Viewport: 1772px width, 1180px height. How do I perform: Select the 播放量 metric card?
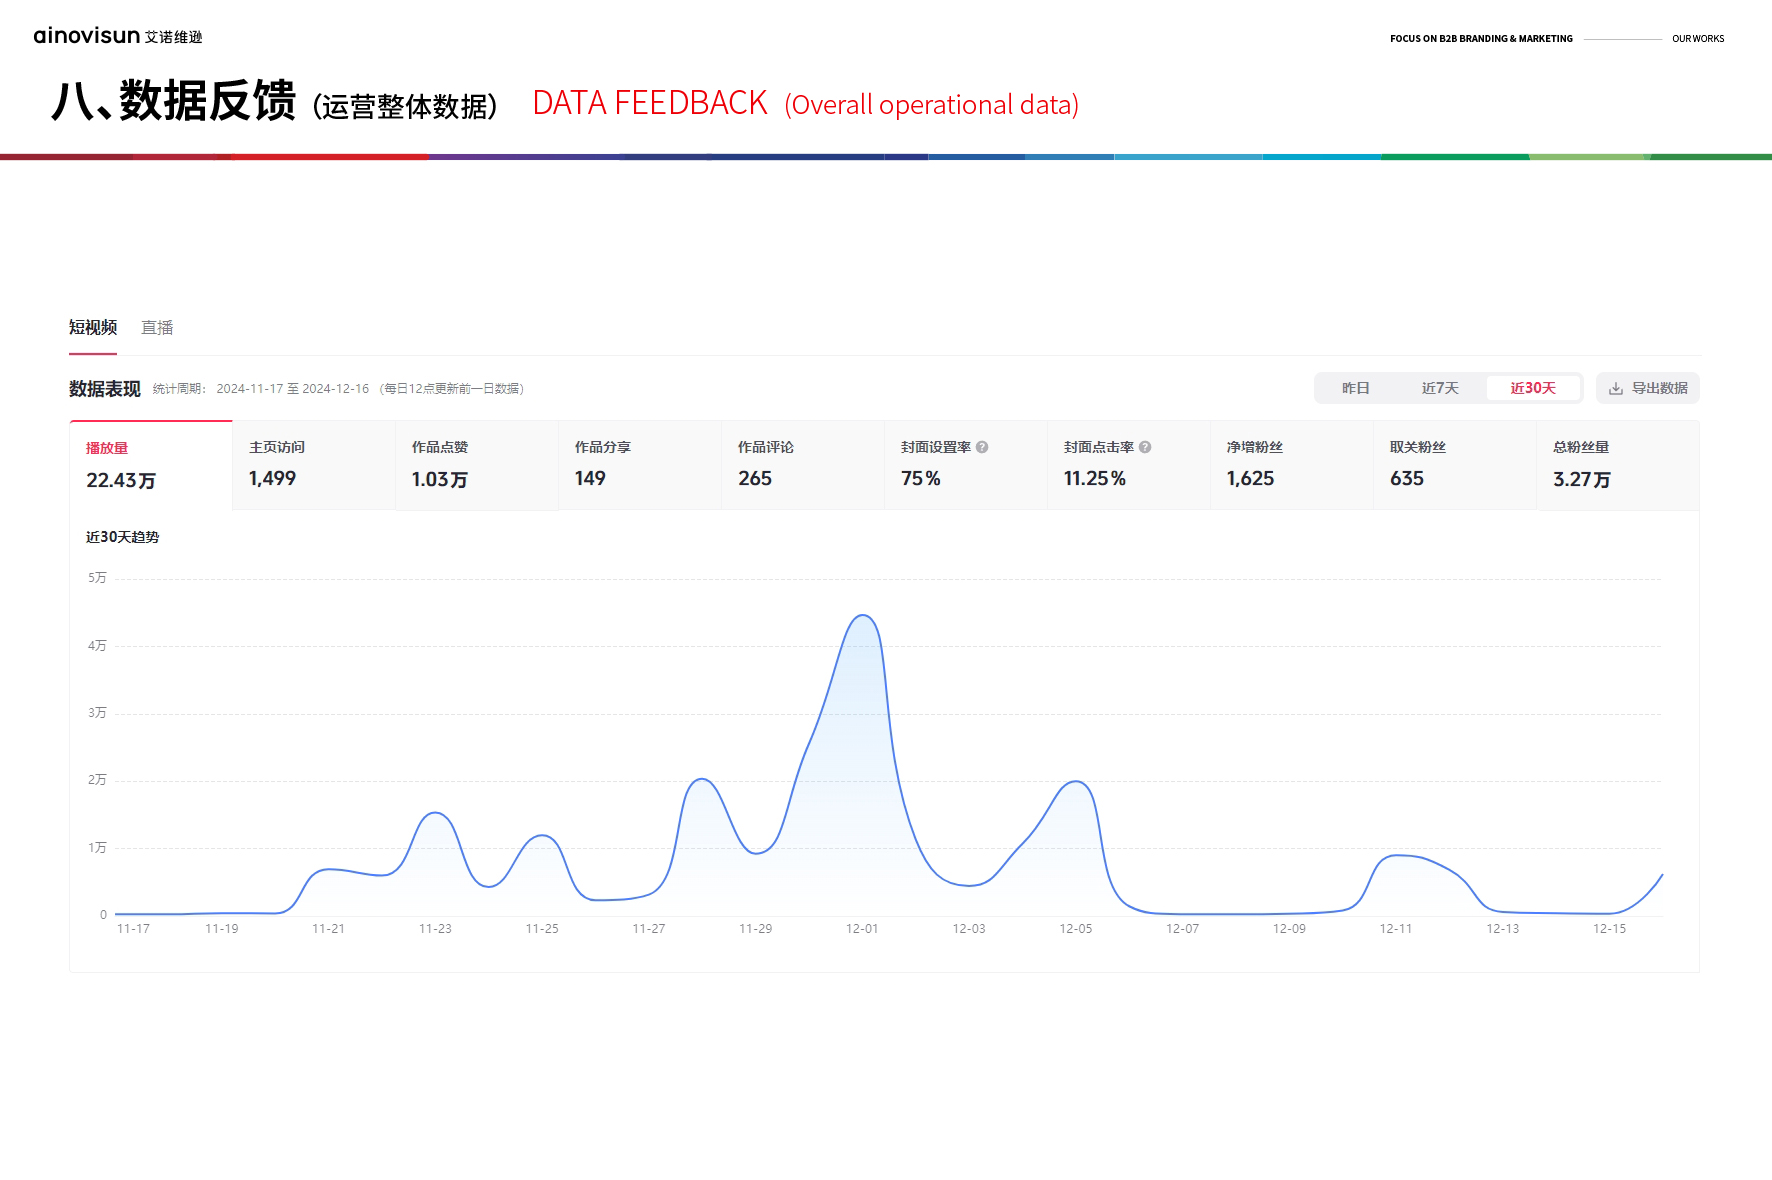pos(151,466)
